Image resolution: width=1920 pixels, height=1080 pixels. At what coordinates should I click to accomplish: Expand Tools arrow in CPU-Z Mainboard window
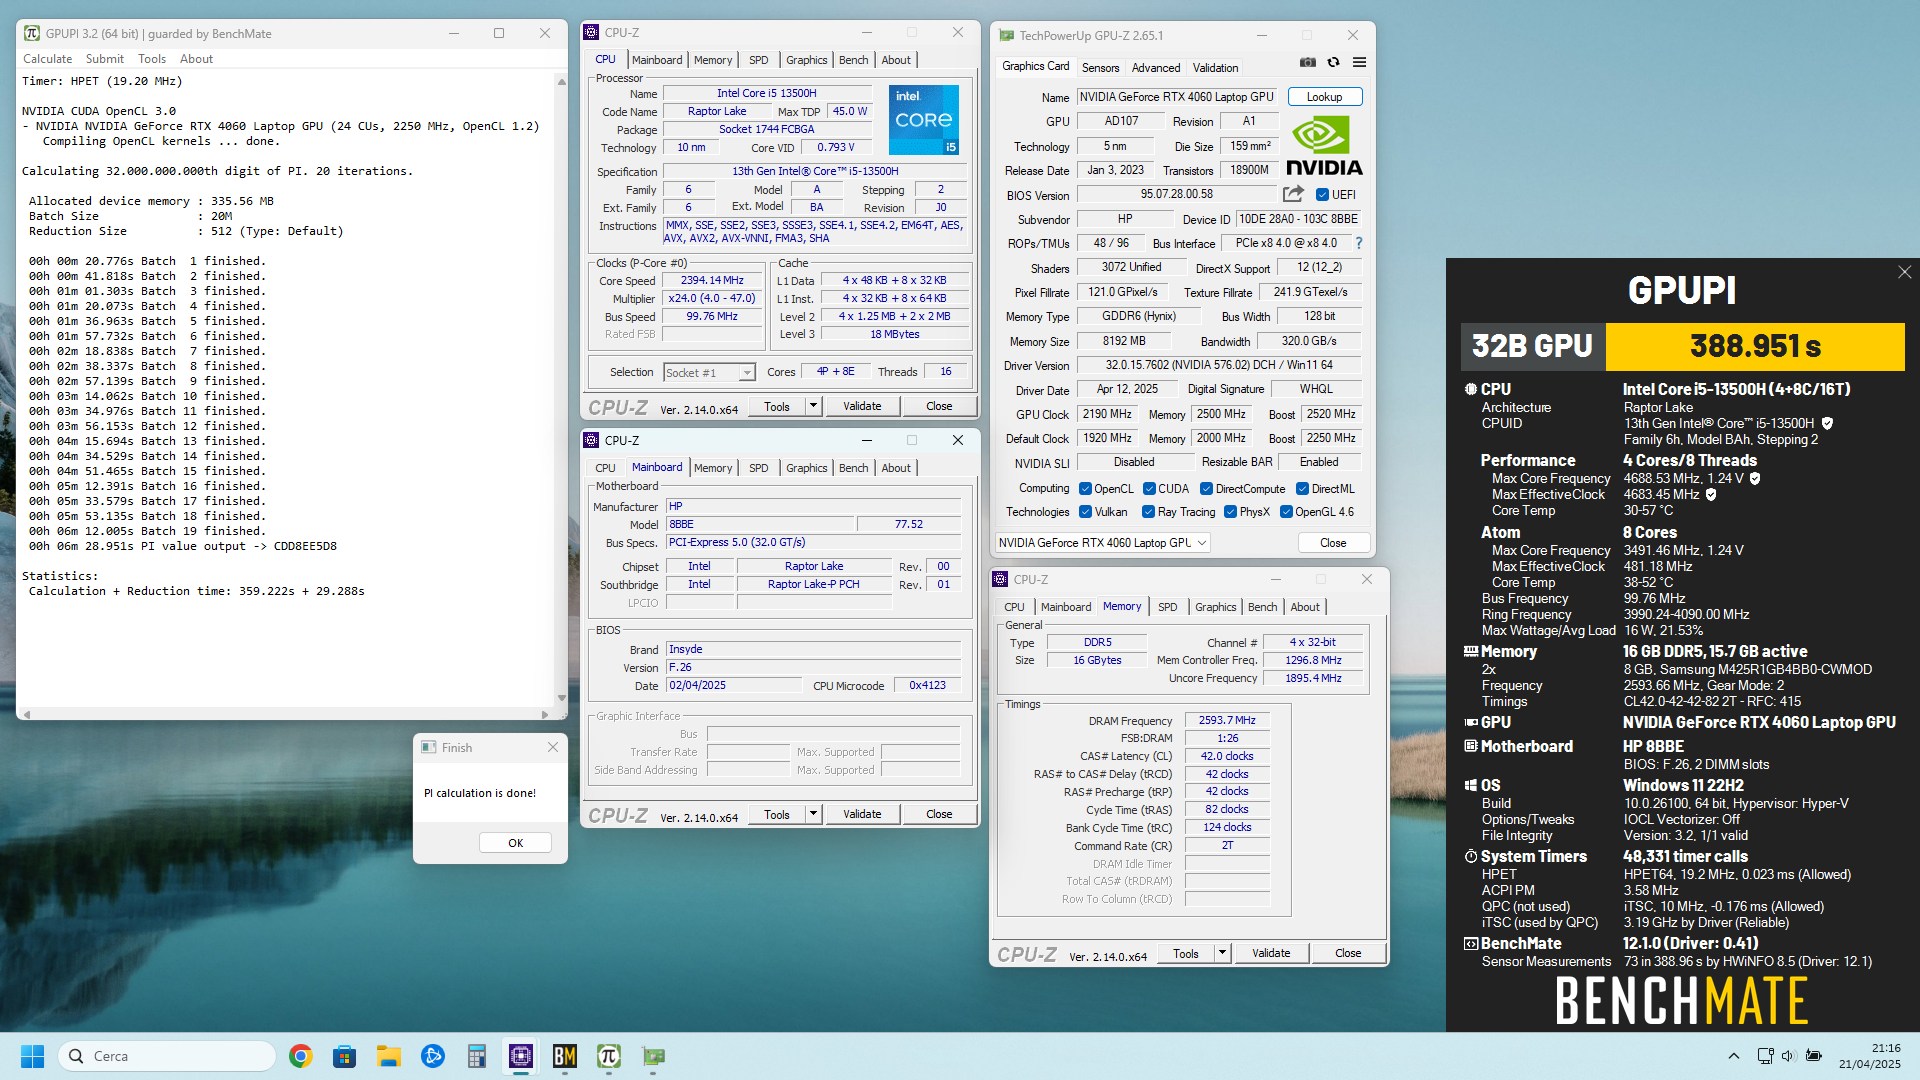(x=813, y=814)
